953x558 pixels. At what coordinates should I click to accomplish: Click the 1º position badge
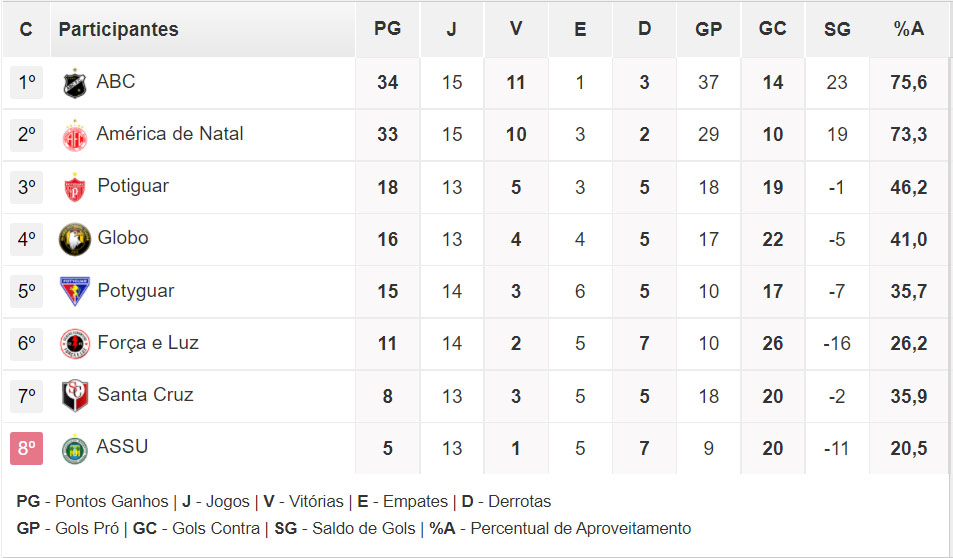pos(27,83)
